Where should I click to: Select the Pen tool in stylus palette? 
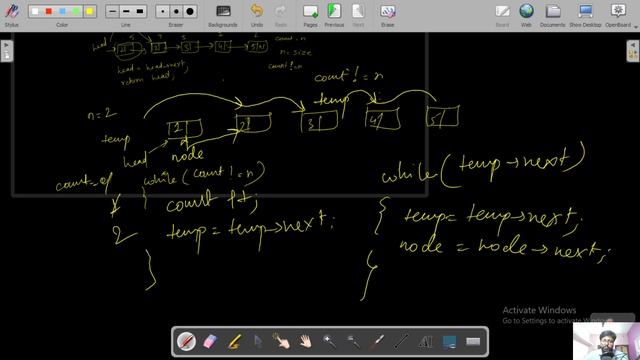tap(186, 341)
